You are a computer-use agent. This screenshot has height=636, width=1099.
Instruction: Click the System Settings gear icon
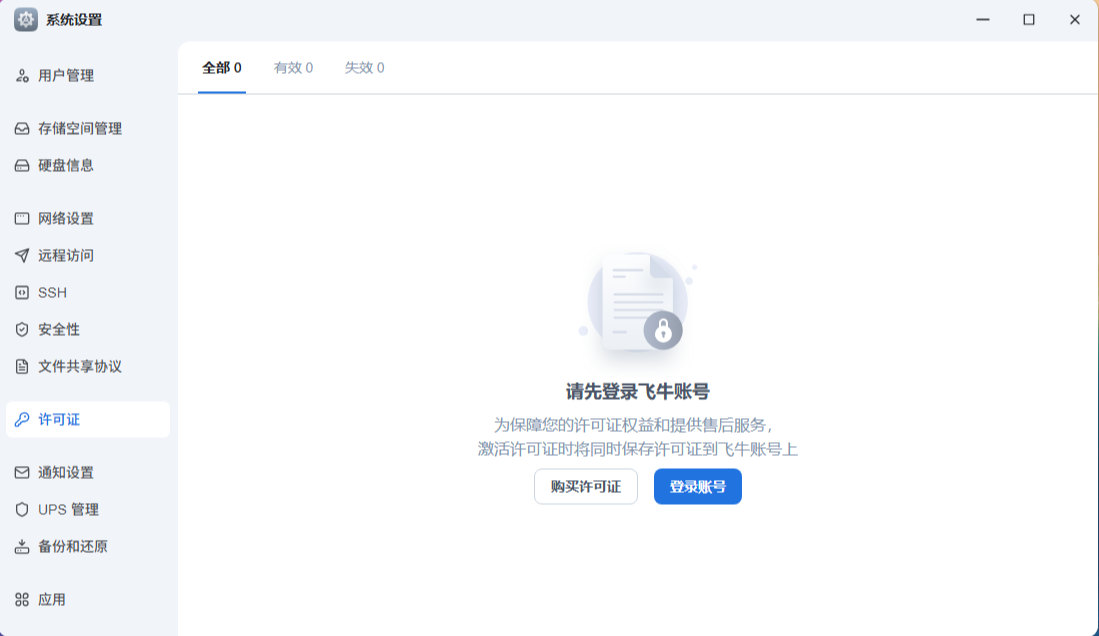(26, 20)
